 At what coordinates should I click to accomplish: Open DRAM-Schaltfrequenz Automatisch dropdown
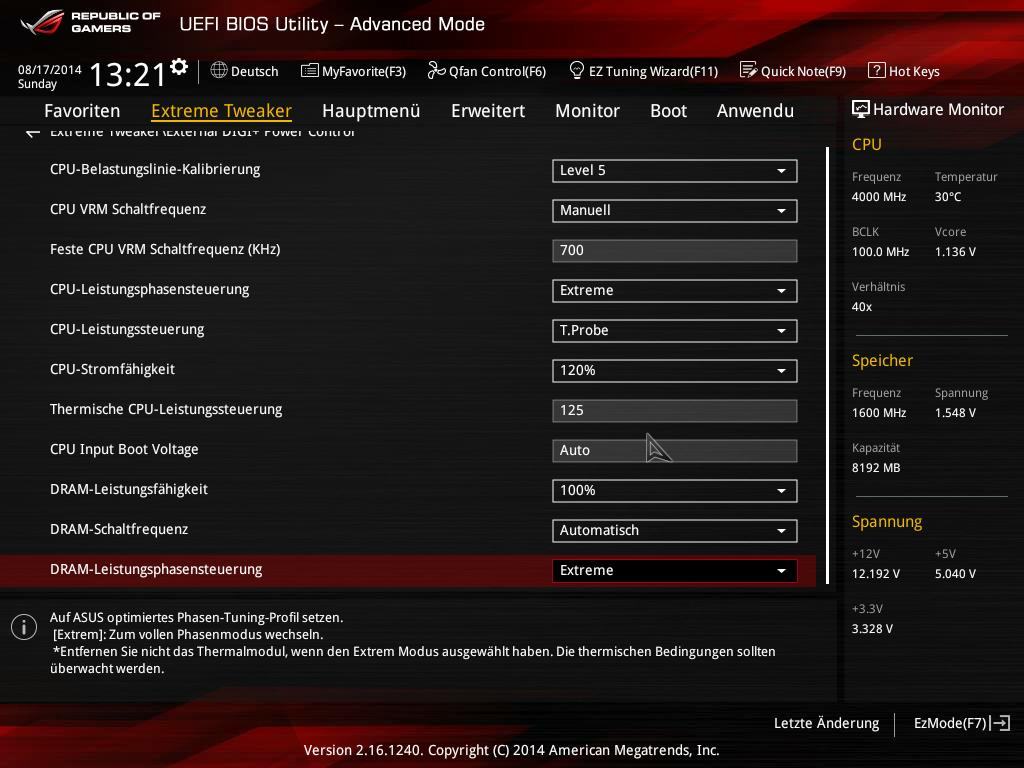(x=675, y=530)
